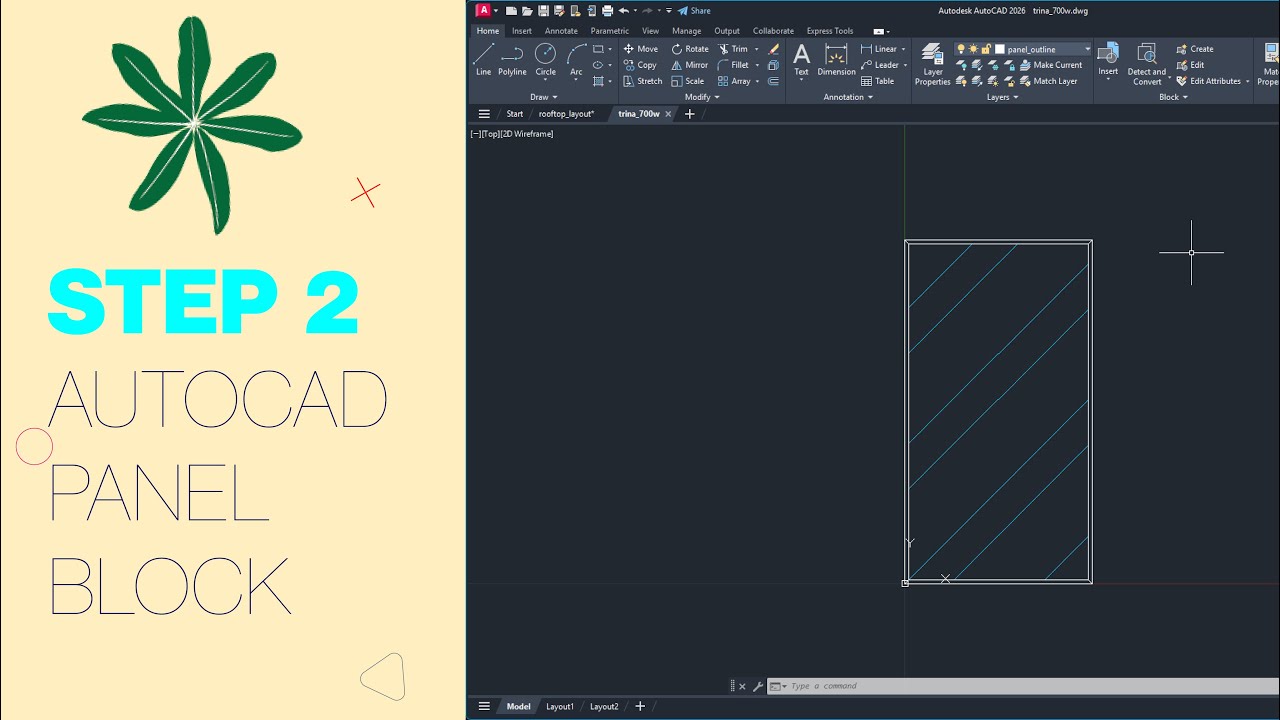Screen dimensions: 1280x720
Task: Click the Share button
Action: tap(694, 11)
